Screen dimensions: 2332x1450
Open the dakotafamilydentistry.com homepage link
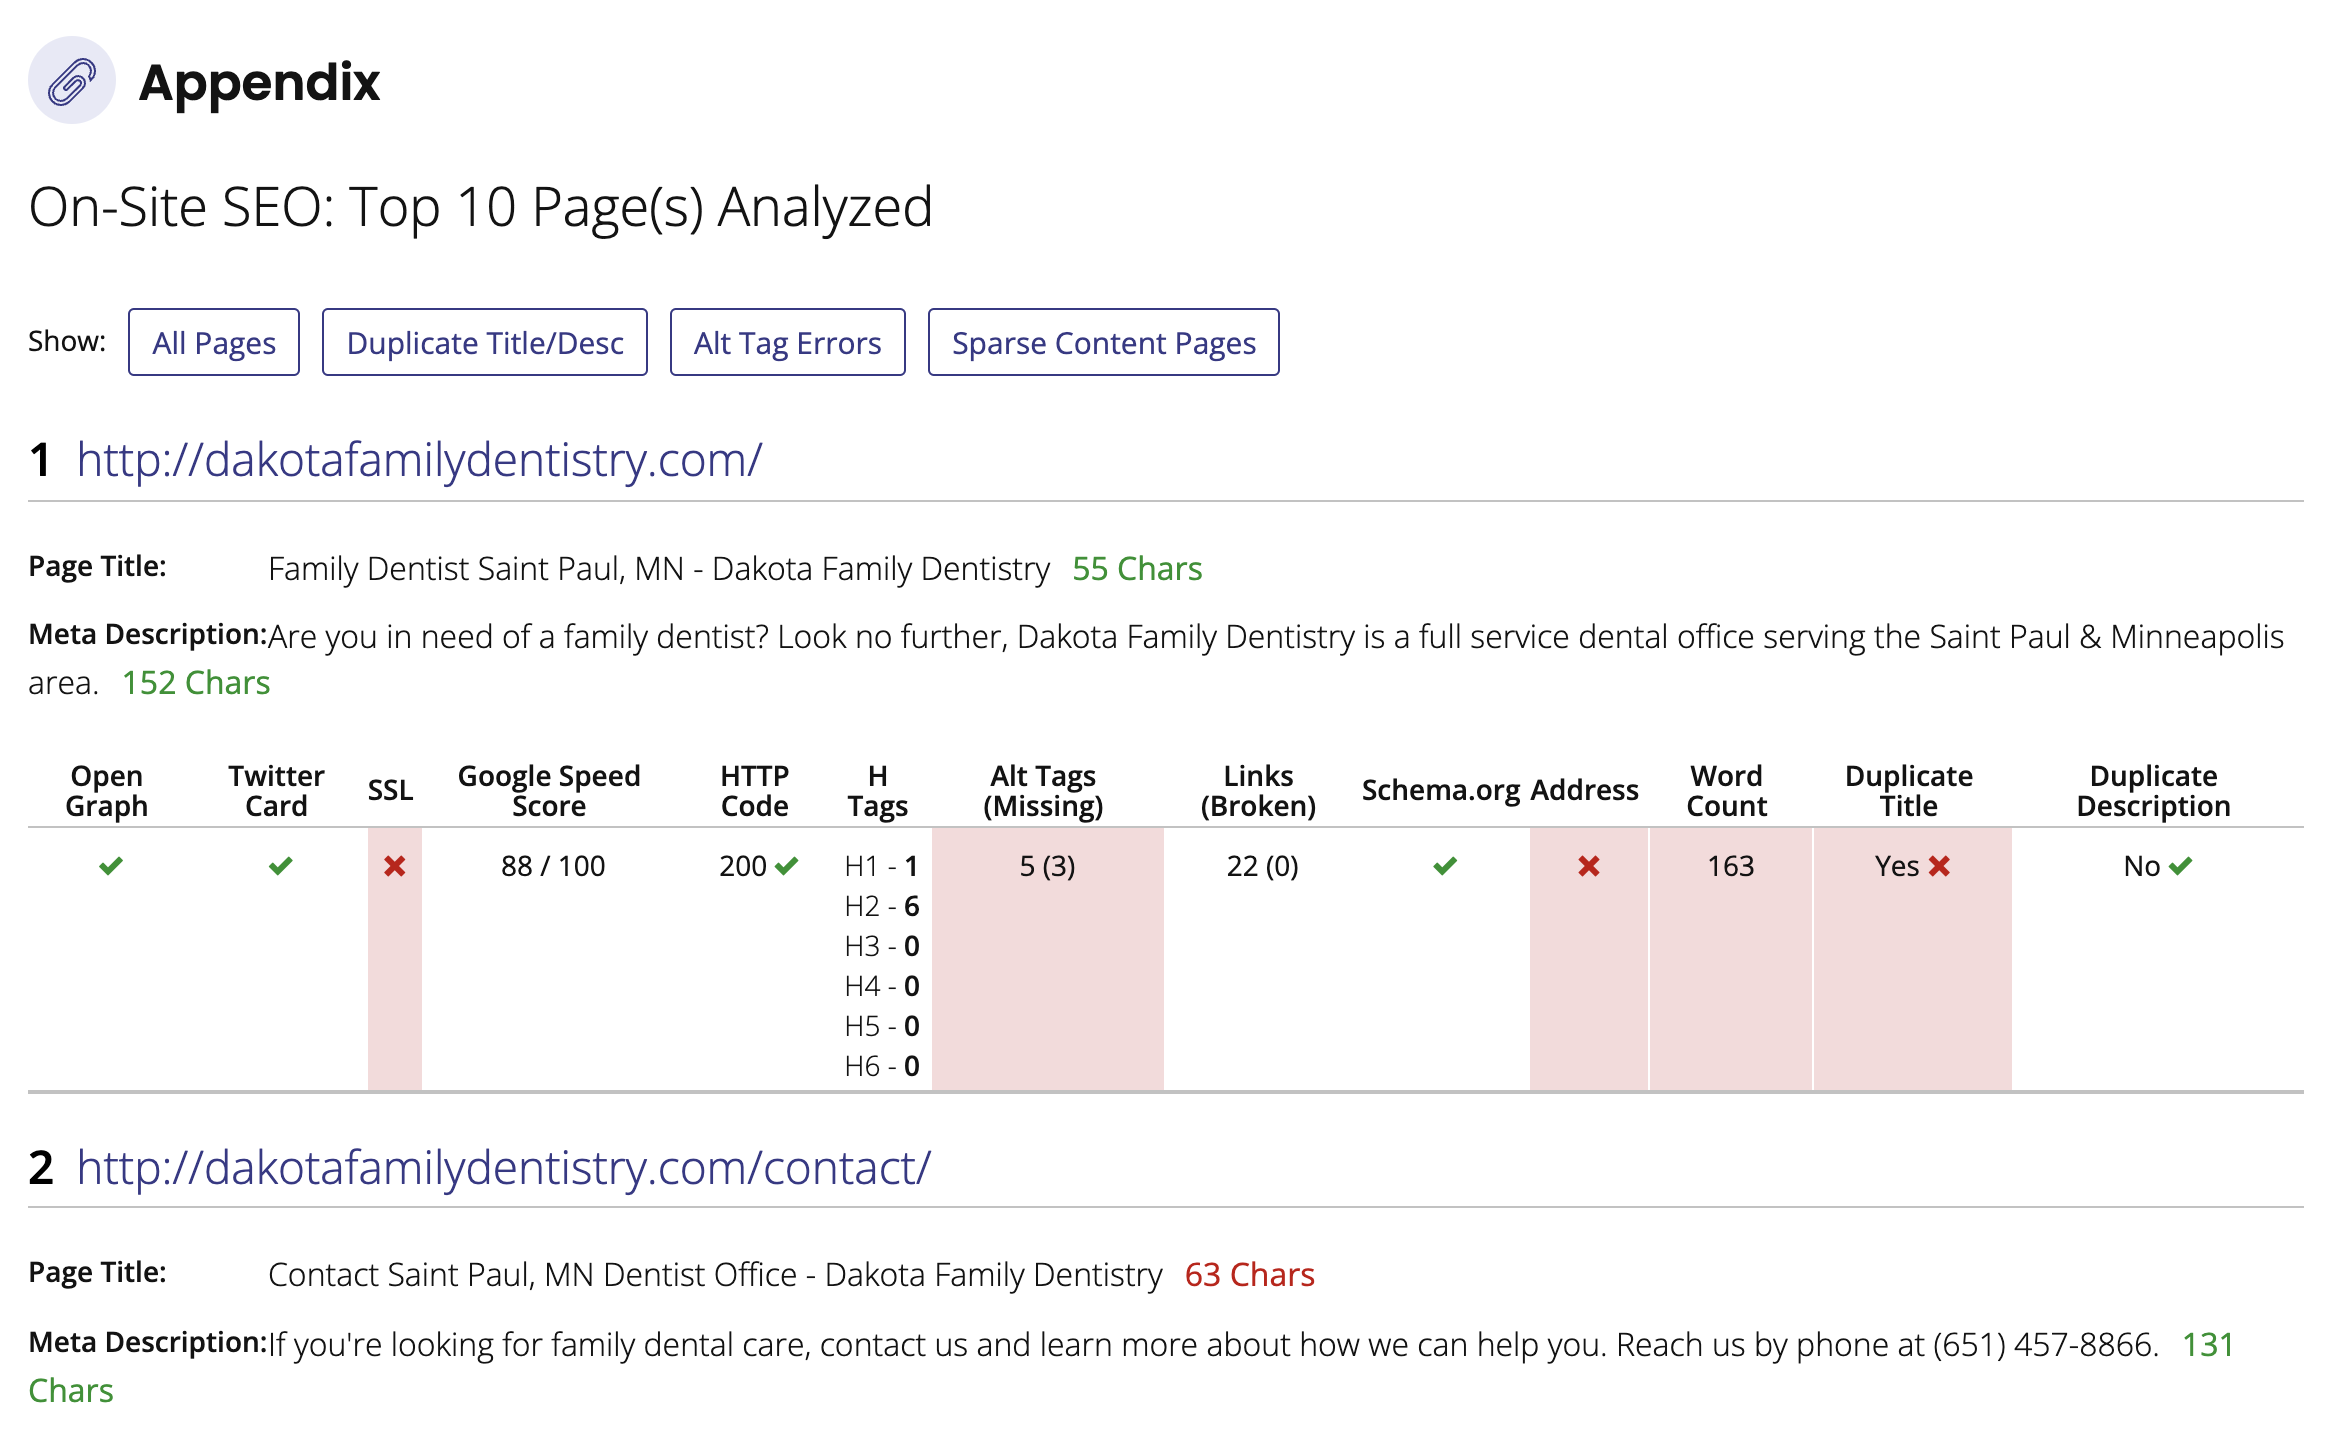(x=419, y=460)
